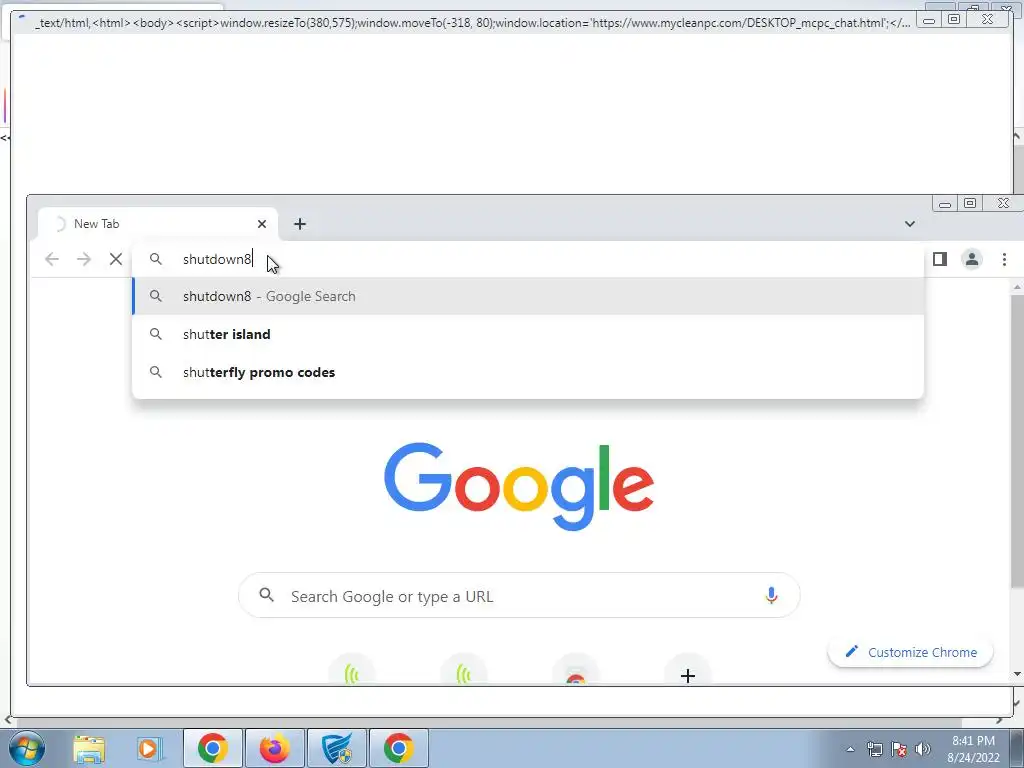Close the front Chrome window

1003,203
